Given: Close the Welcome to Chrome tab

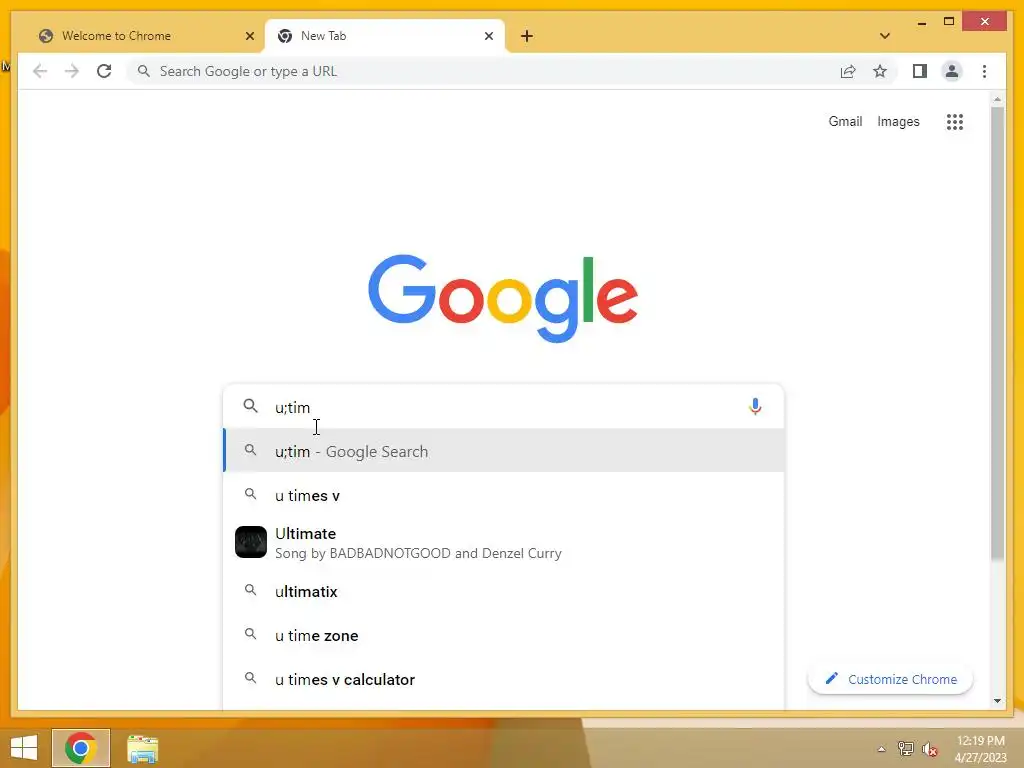Looking at the screenshot, I should tap(249, 36).
